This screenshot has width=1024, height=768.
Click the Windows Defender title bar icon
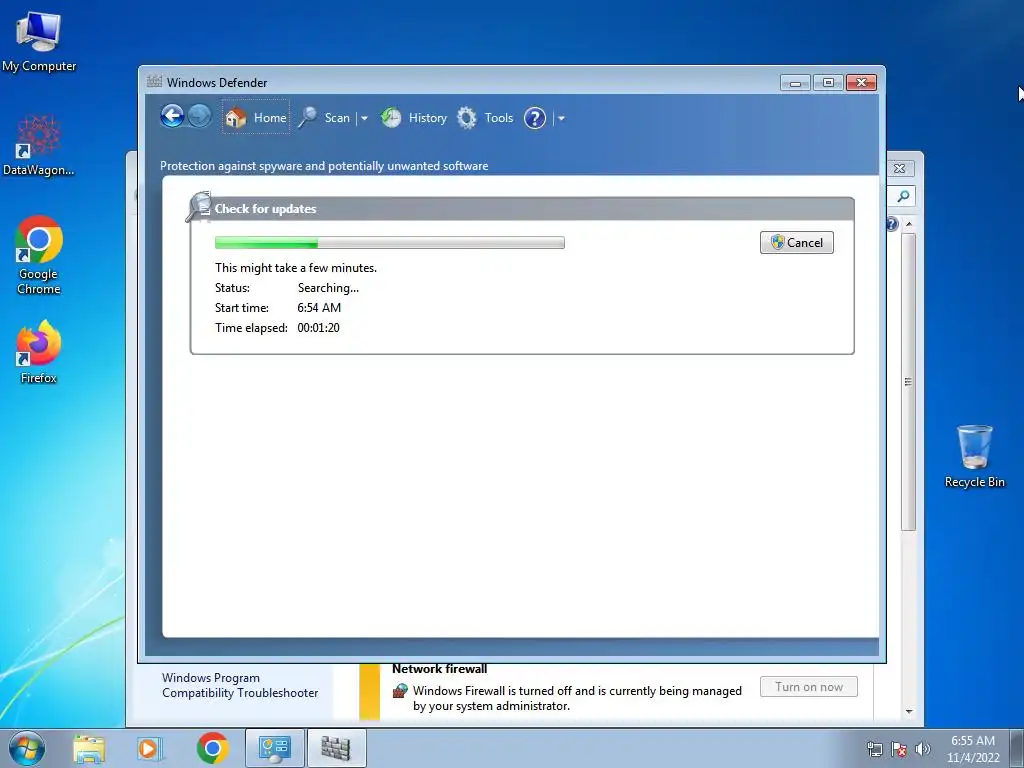[154, 82]
